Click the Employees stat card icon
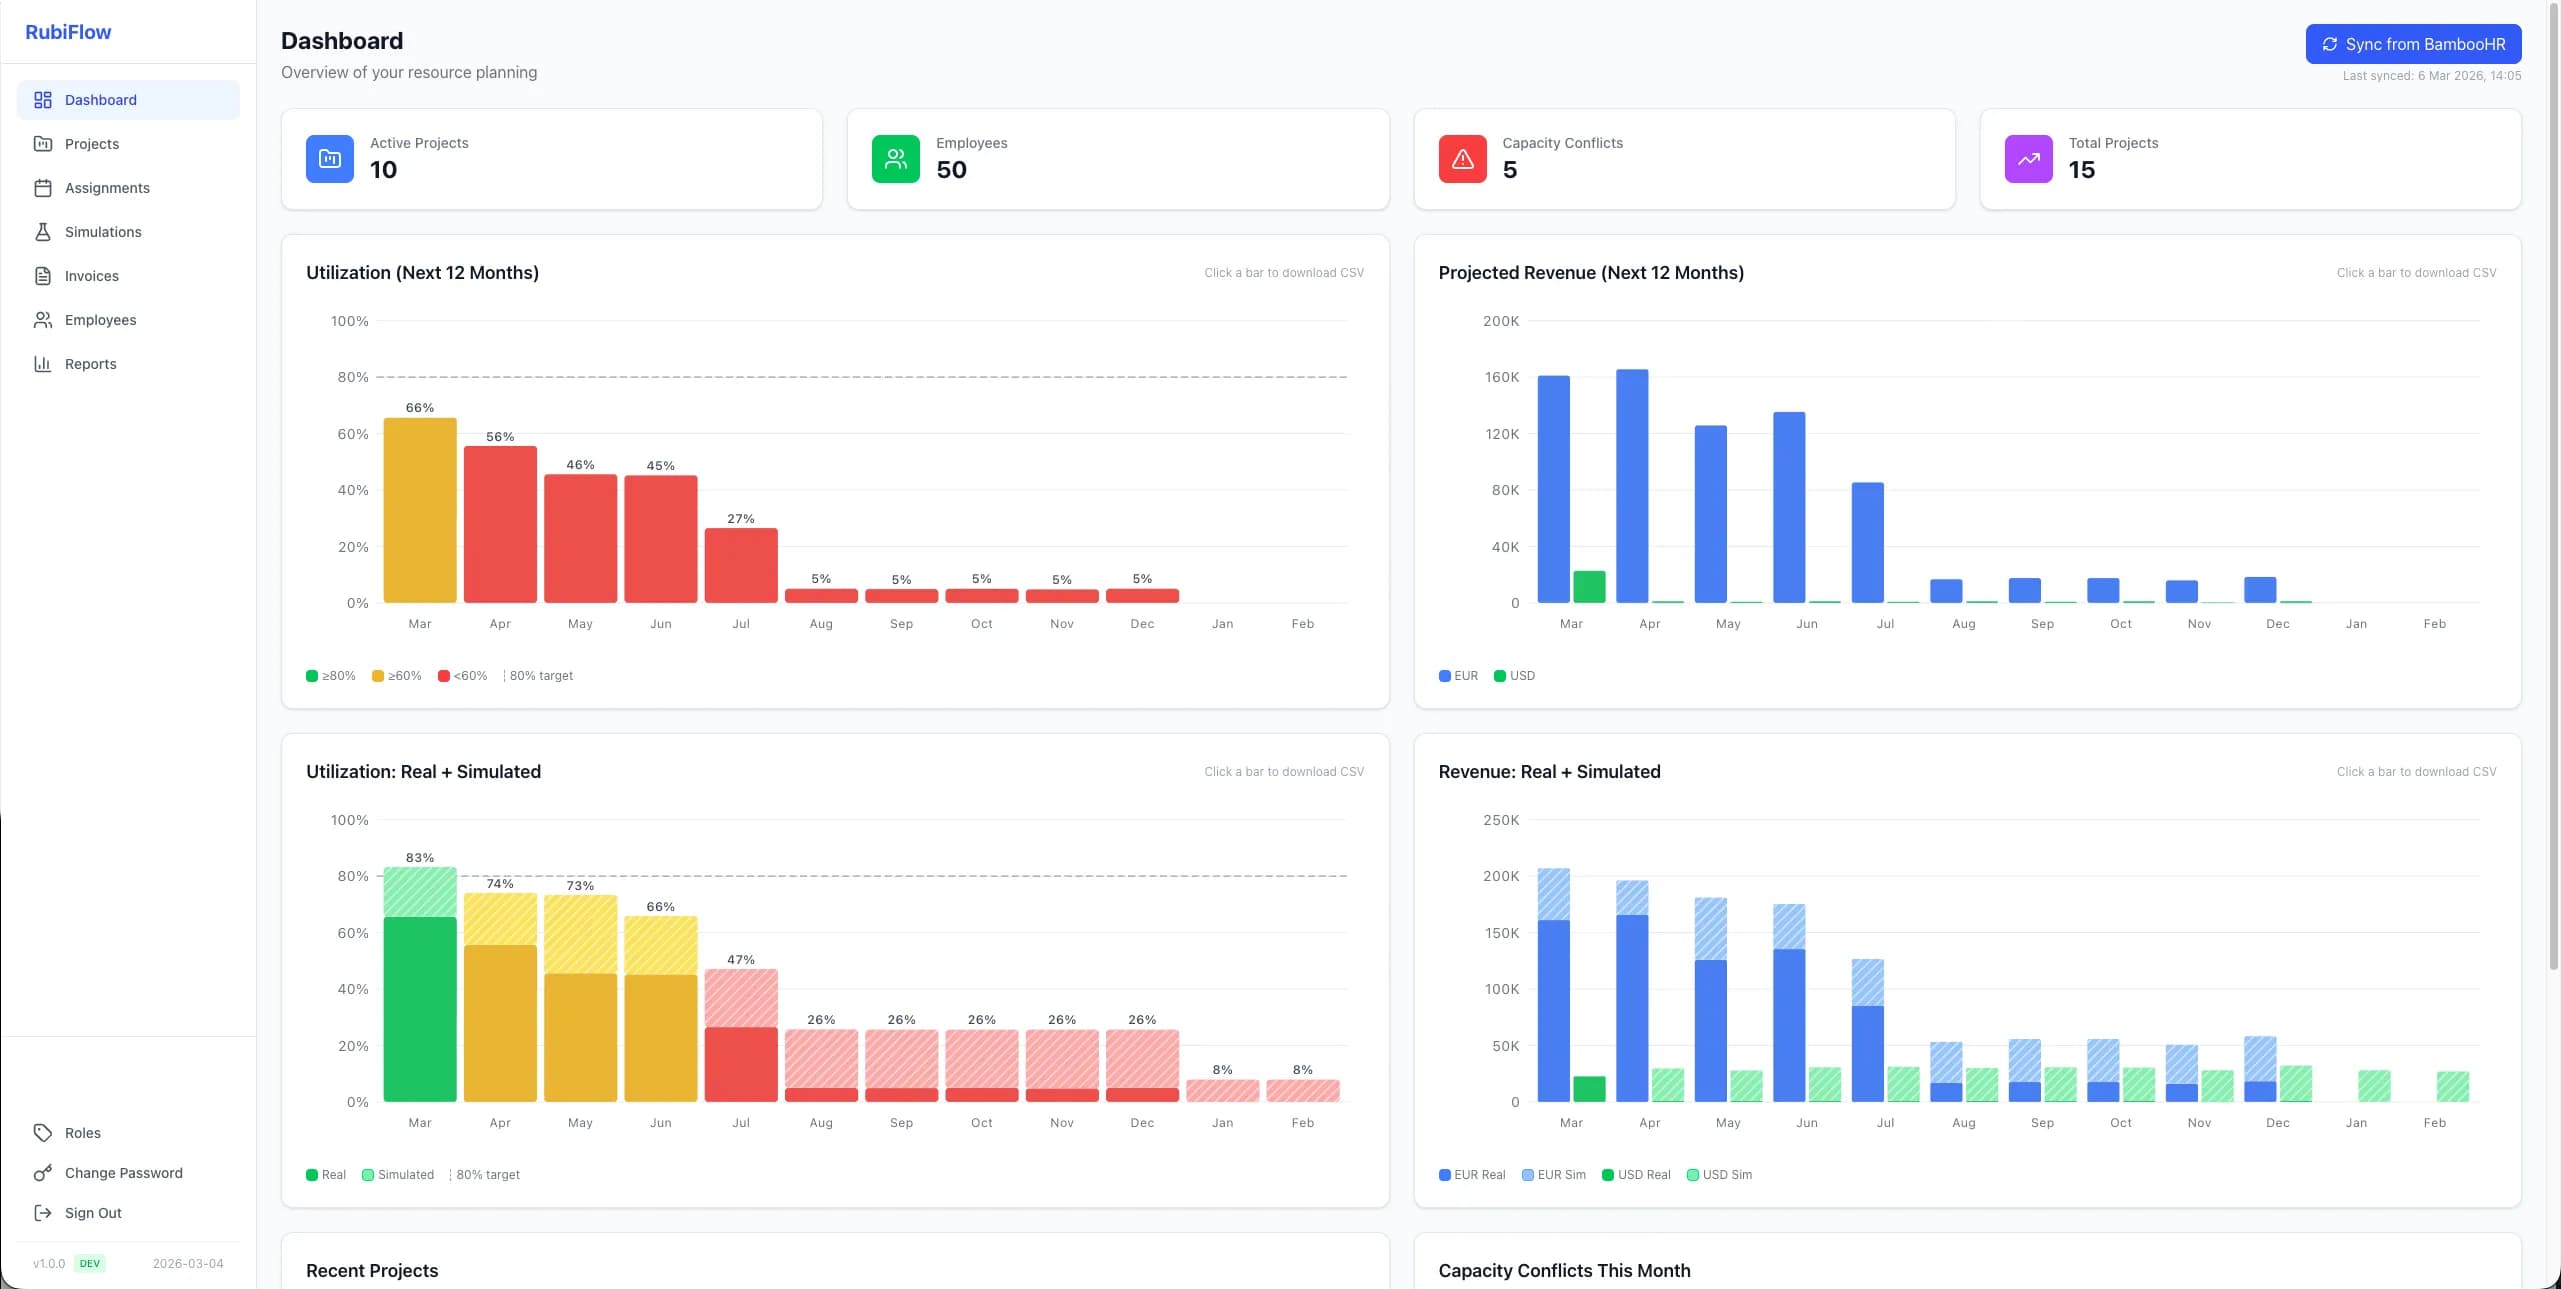The image size is (2561, 1289). (895, 159)
